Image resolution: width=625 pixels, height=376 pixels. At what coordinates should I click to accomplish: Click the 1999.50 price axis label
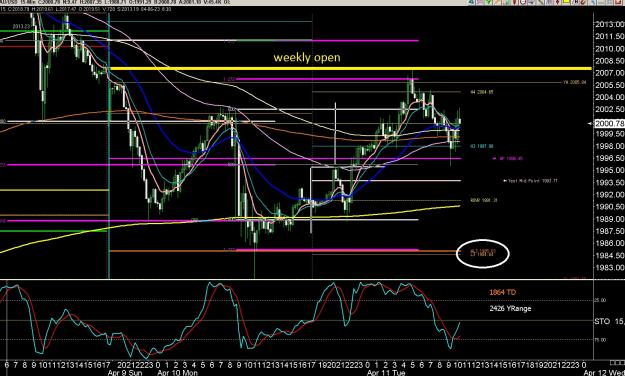[x=609, y=134]
